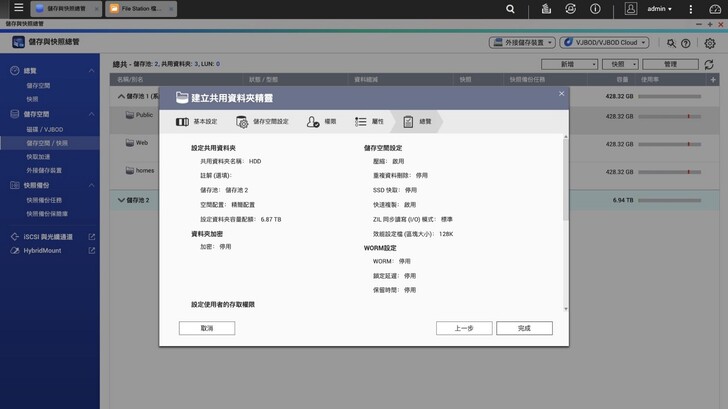Open the main hamburger menu

click(19, 7)
